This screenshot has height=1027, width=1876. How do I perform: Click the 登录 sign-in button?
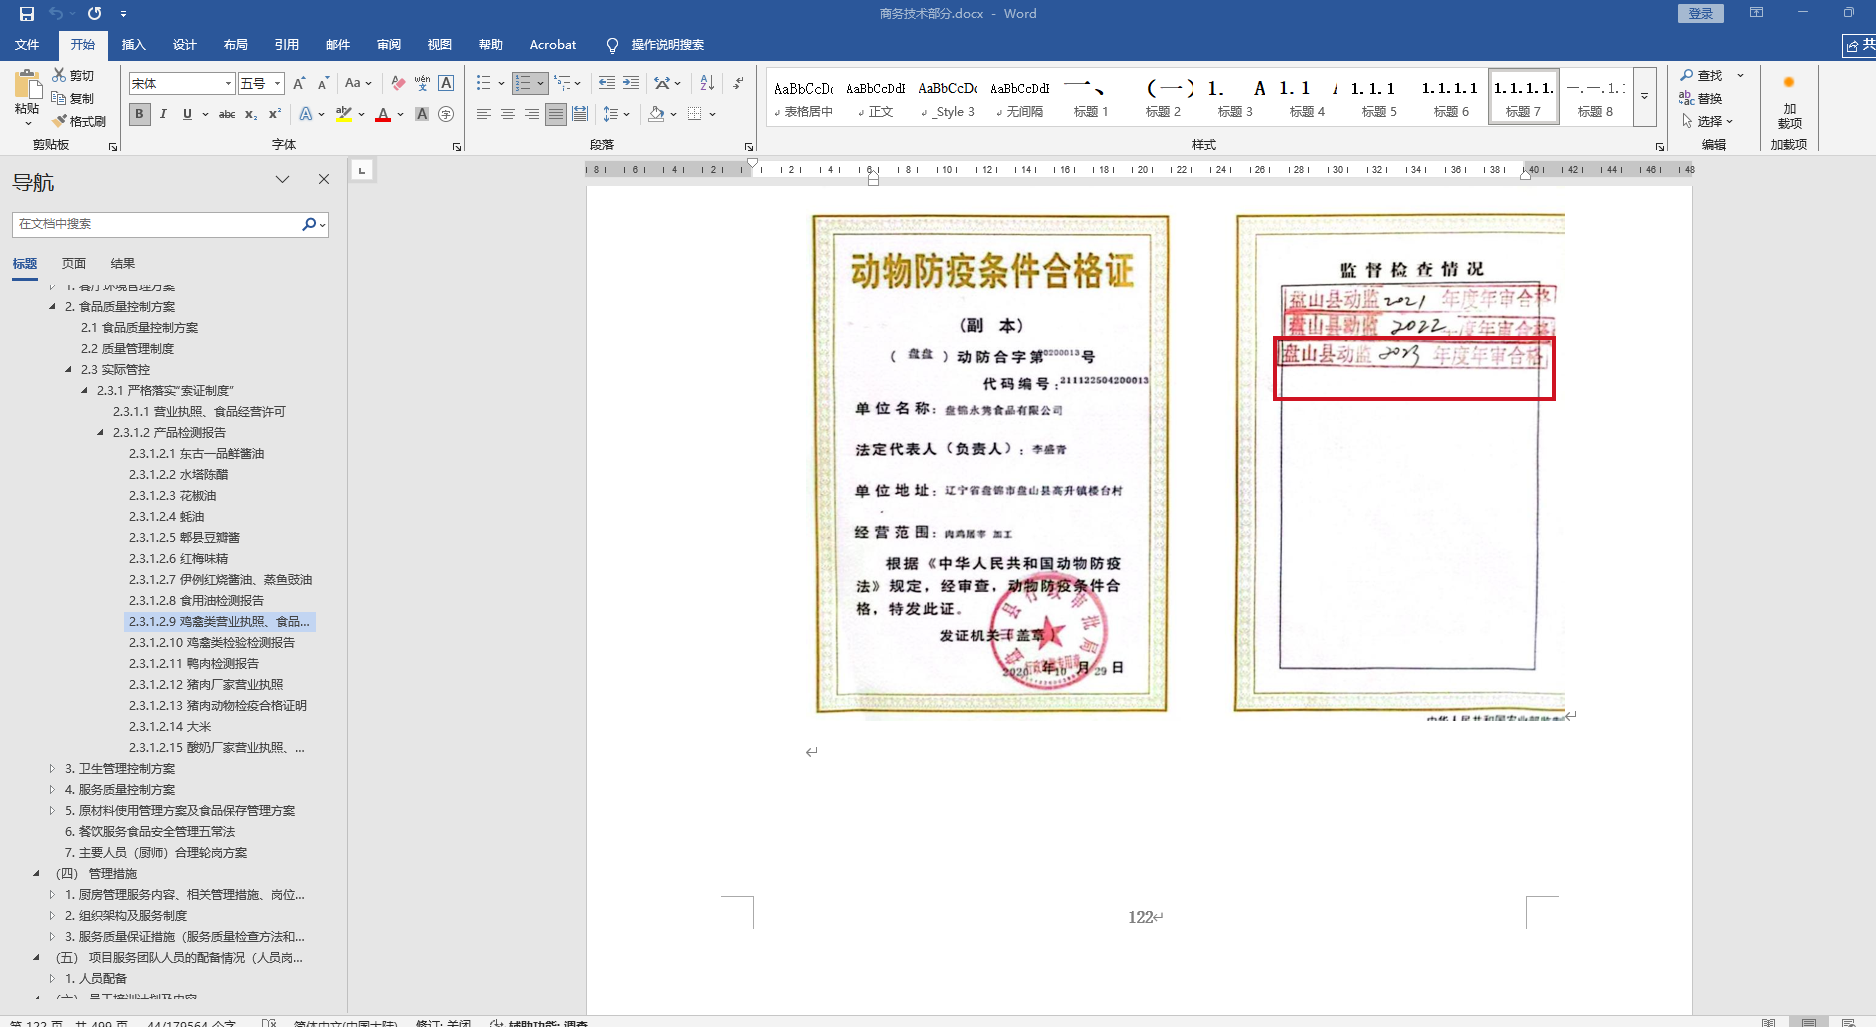pos(1700,14)
